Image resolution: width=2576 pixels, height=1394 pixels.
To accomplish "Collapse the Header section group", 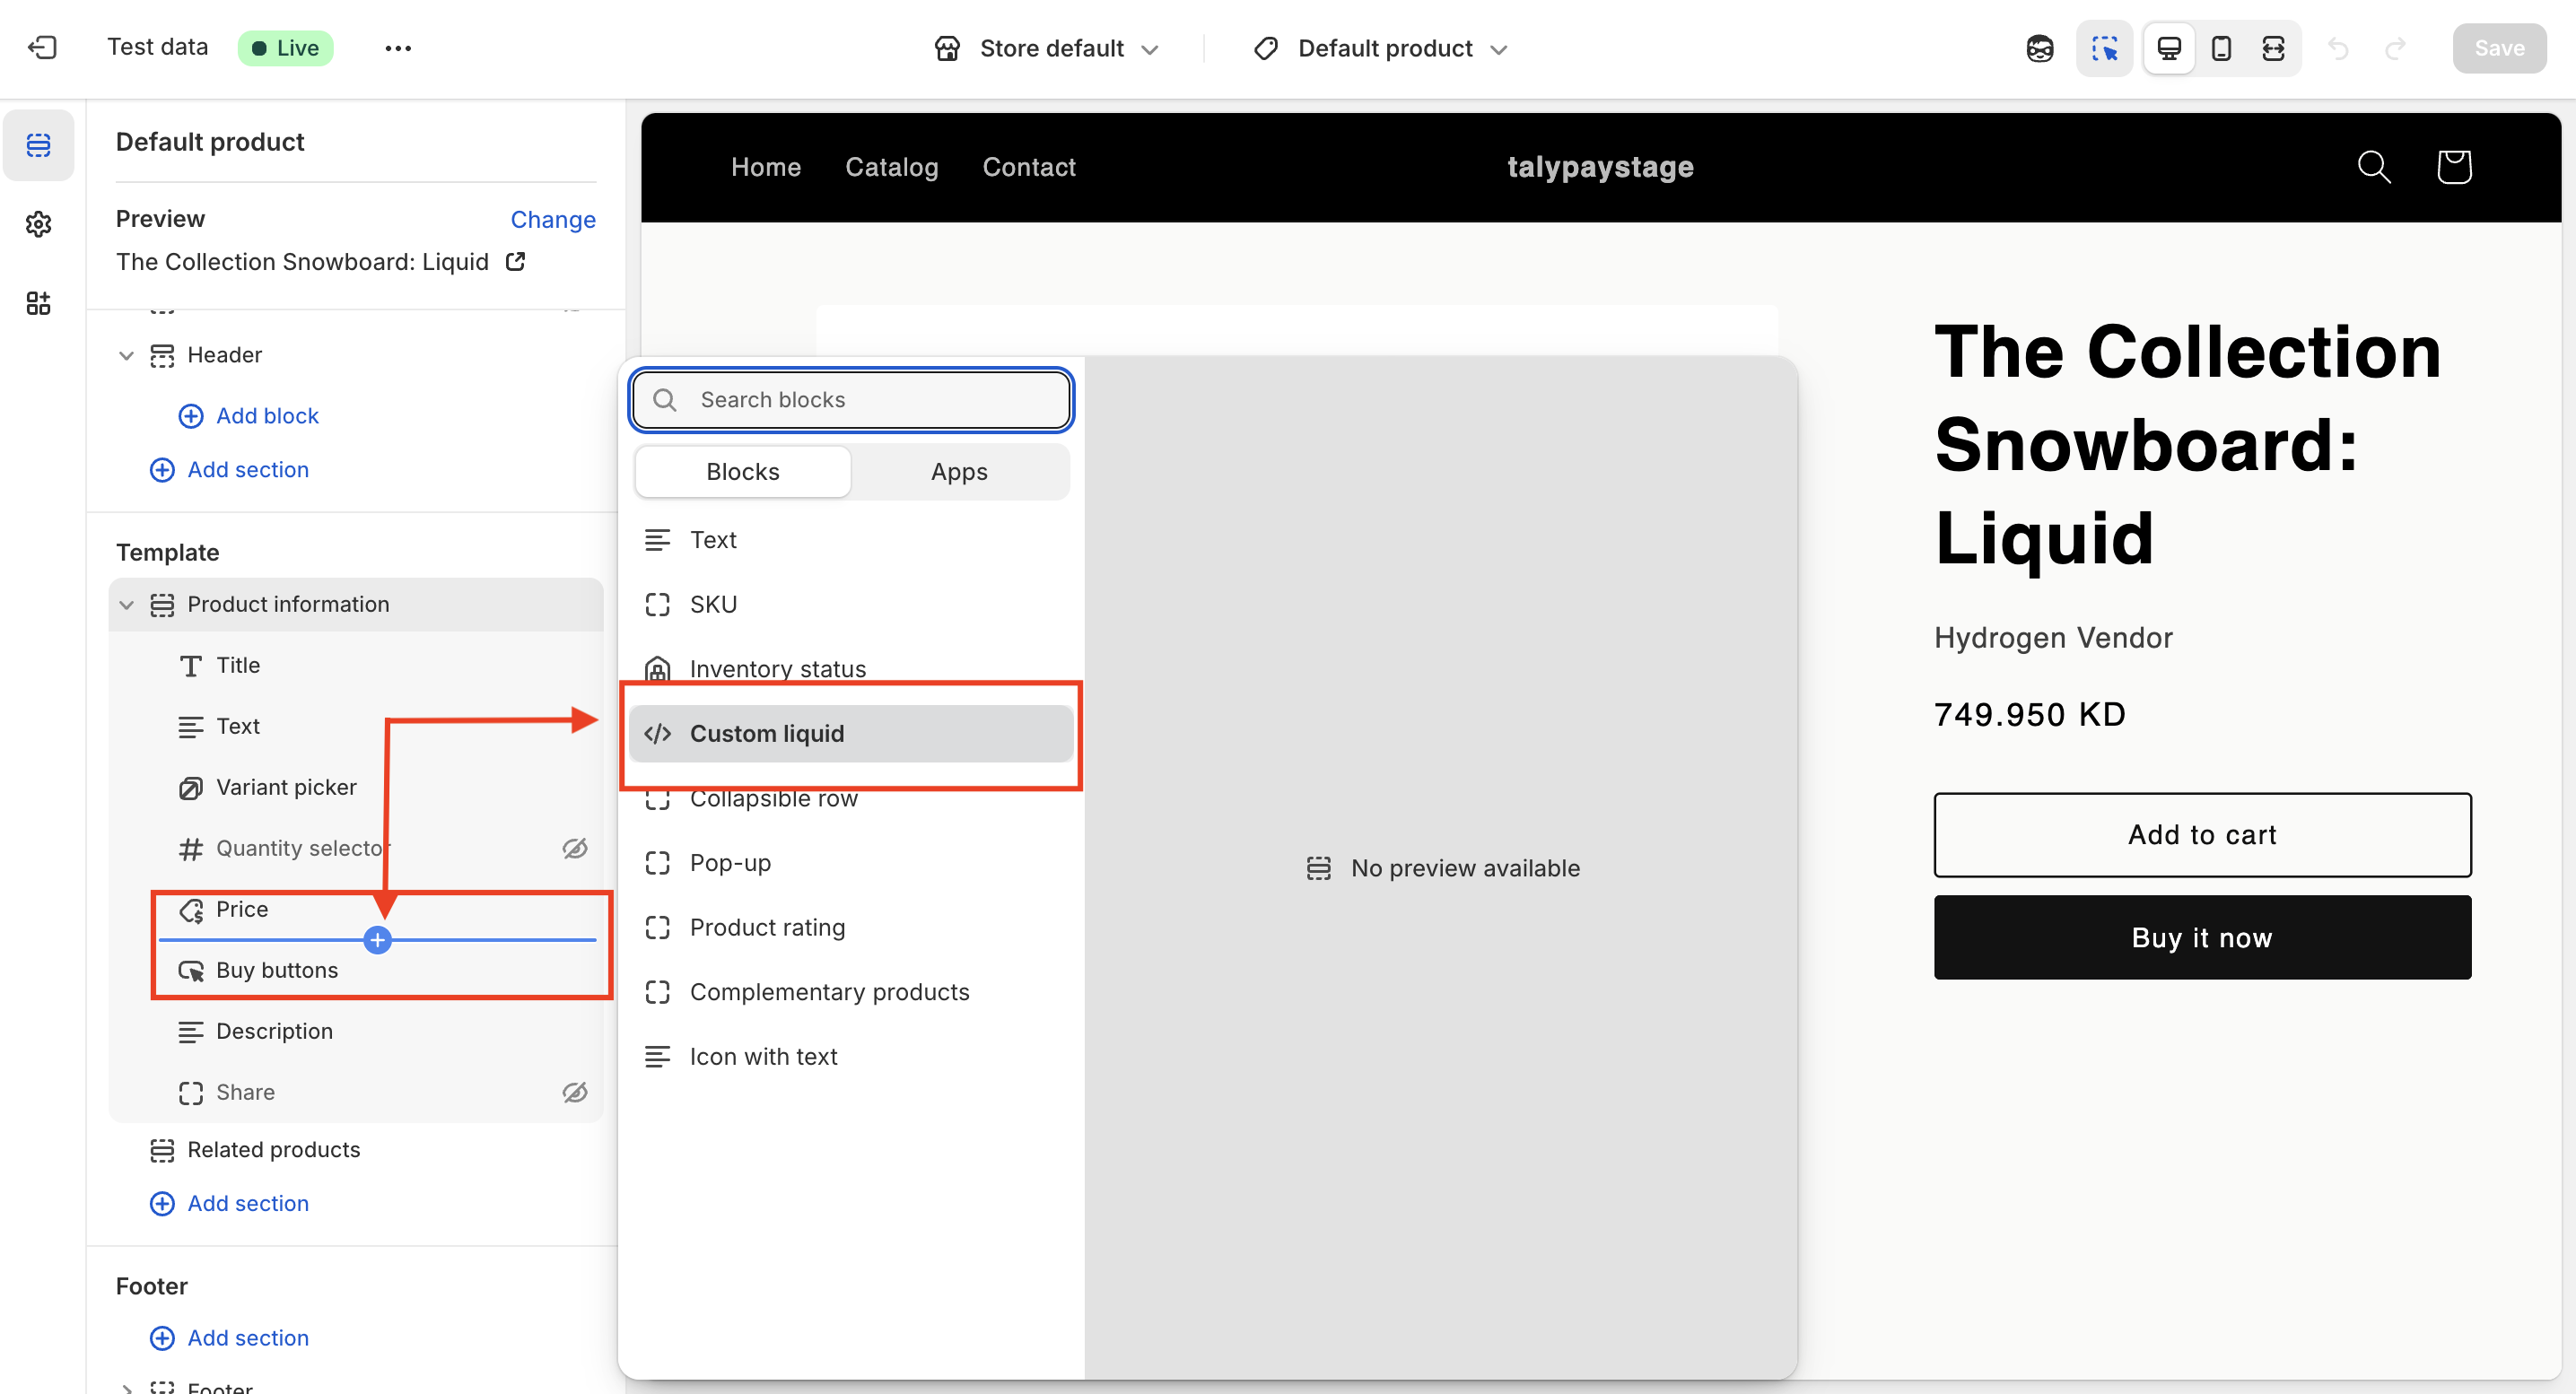I will (127, 356).
